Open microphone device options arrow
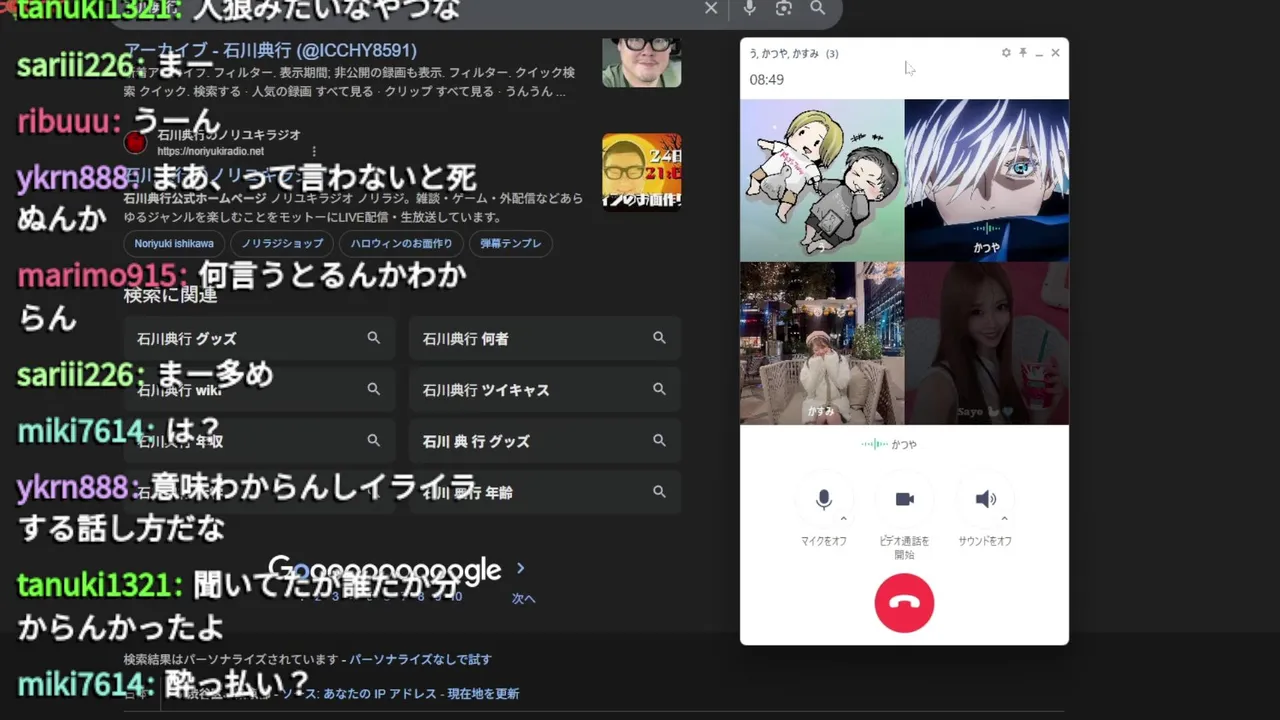 844,519
